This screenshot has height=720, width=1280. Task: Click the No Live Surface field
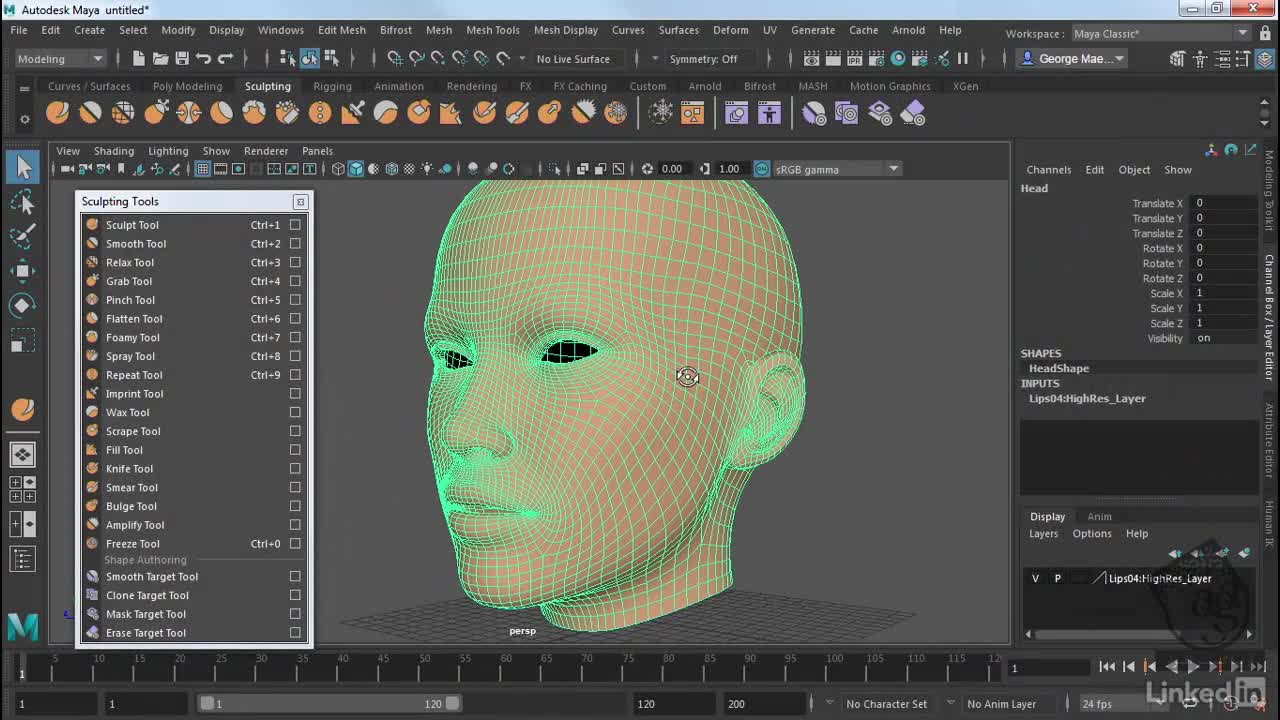tap(573, 59)
